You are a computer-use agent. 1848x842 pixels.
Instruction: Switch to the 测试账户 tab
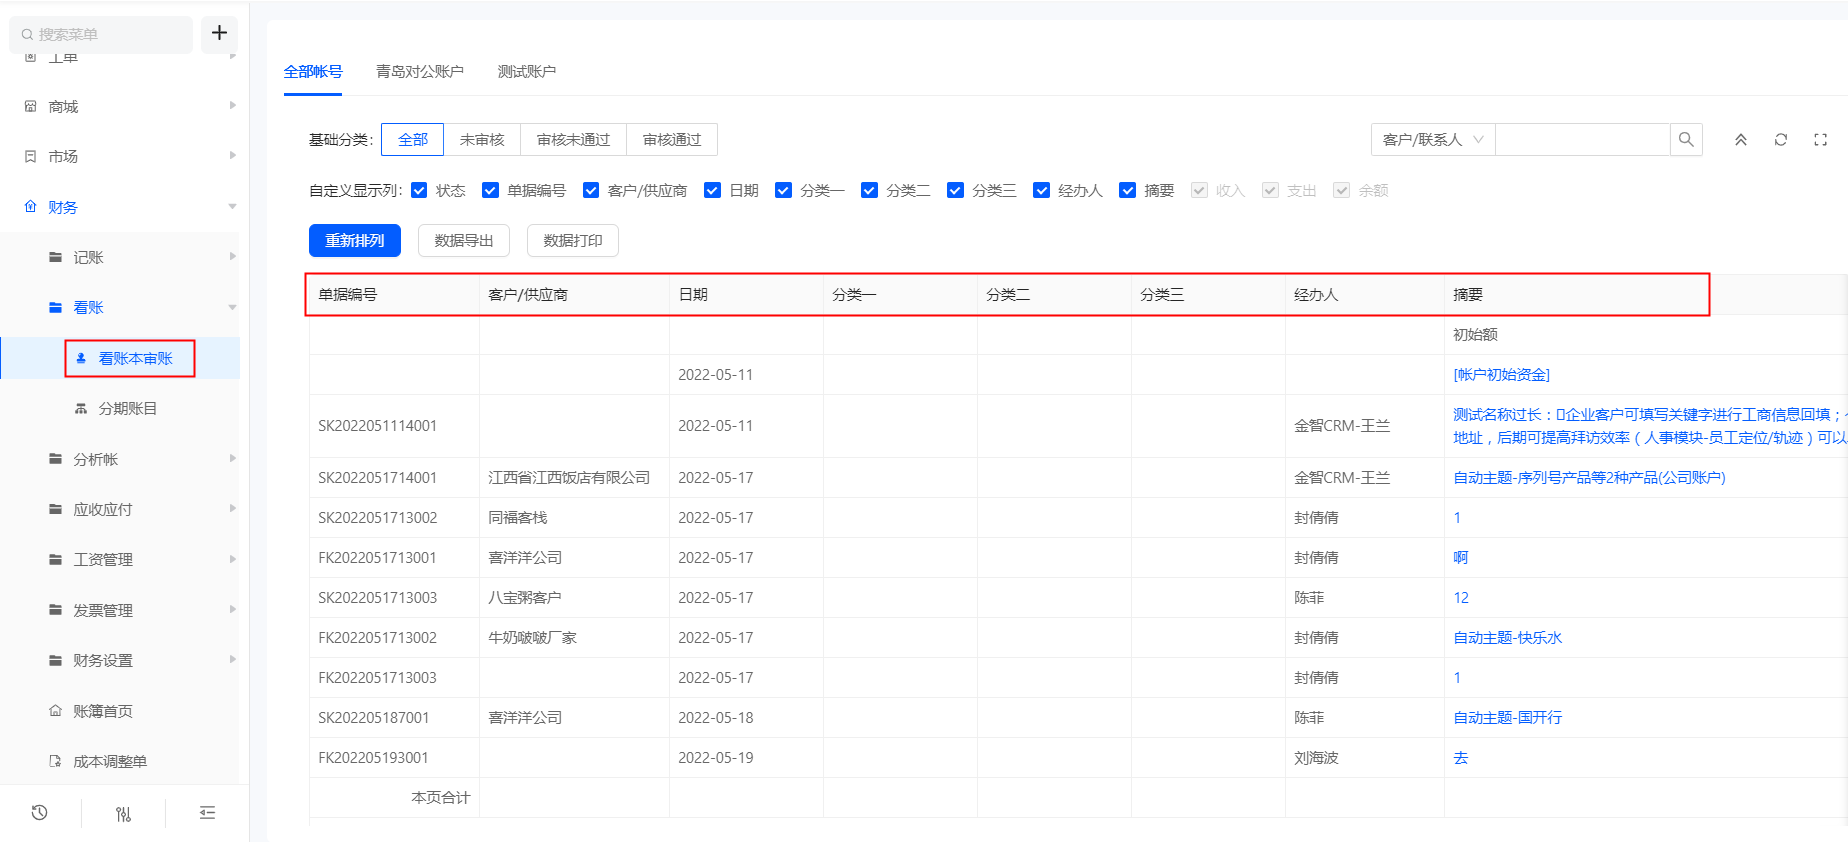[x=526, y=72]
